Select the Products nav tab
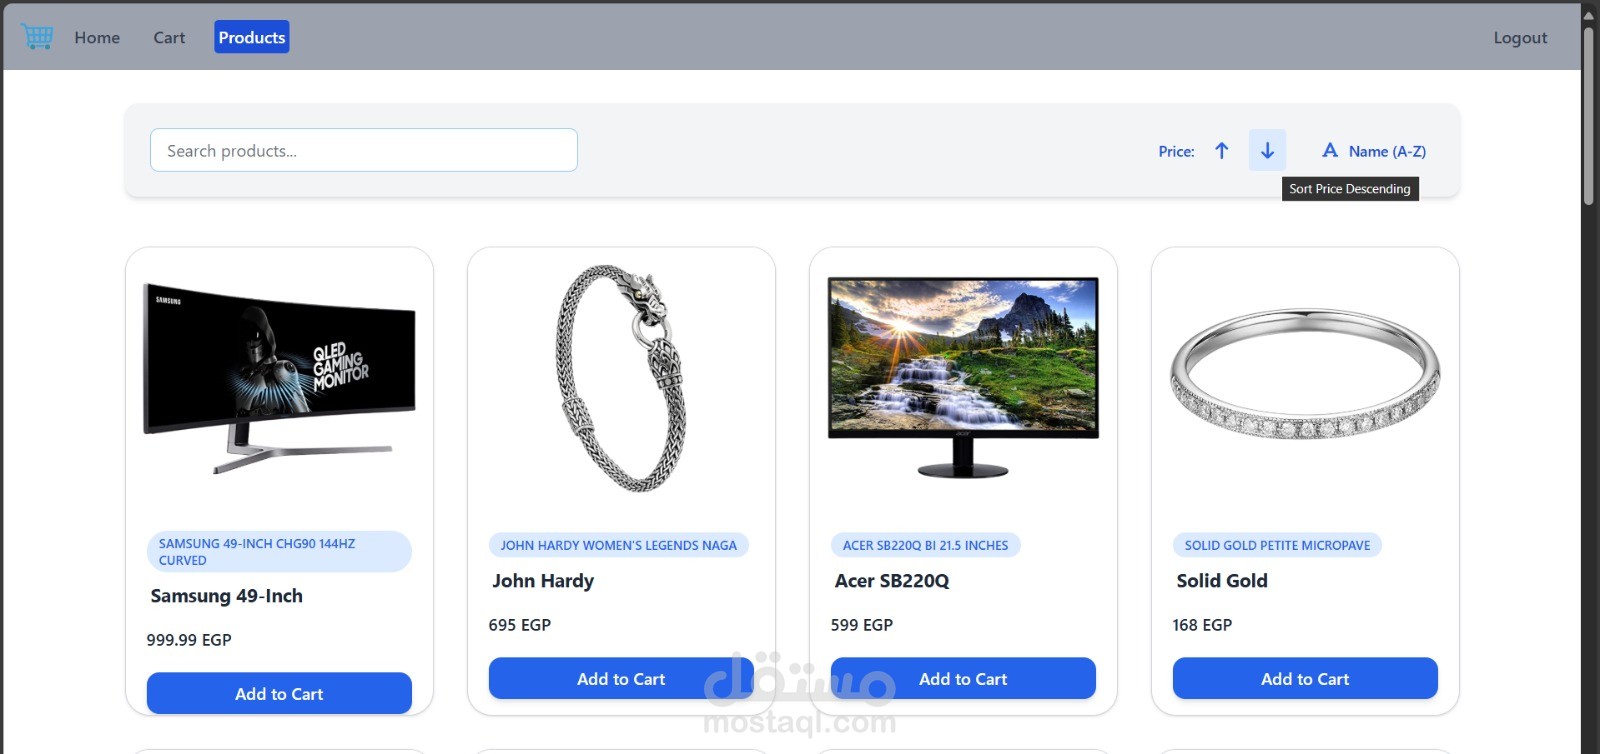This screenshot has width=1600, height=754. click(252, 37)
